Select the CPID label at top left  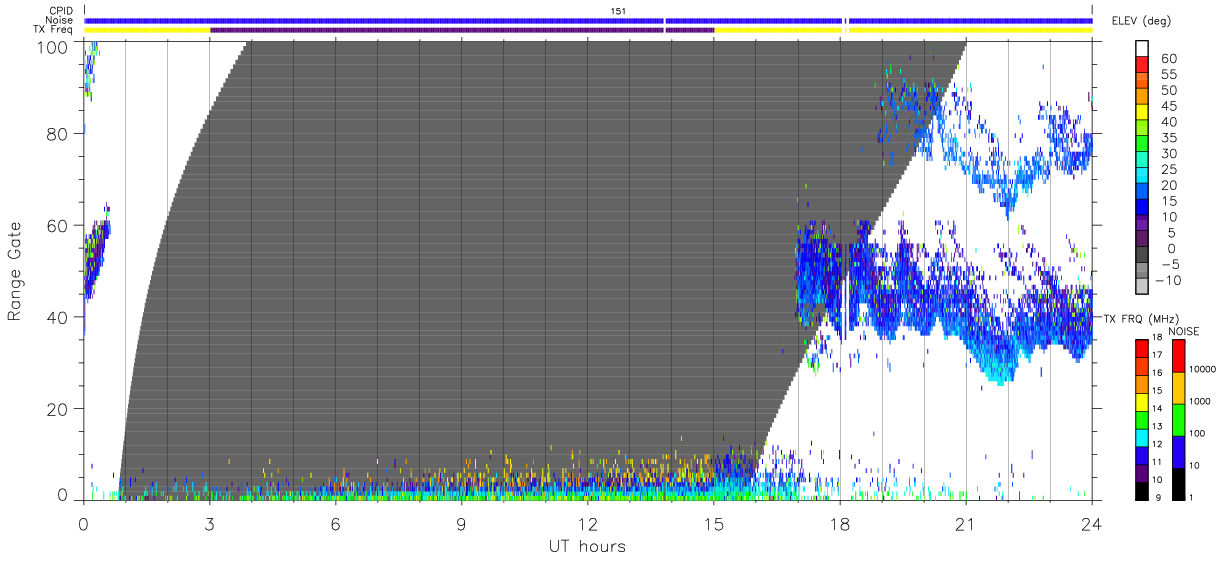click(x=62, y=11)
